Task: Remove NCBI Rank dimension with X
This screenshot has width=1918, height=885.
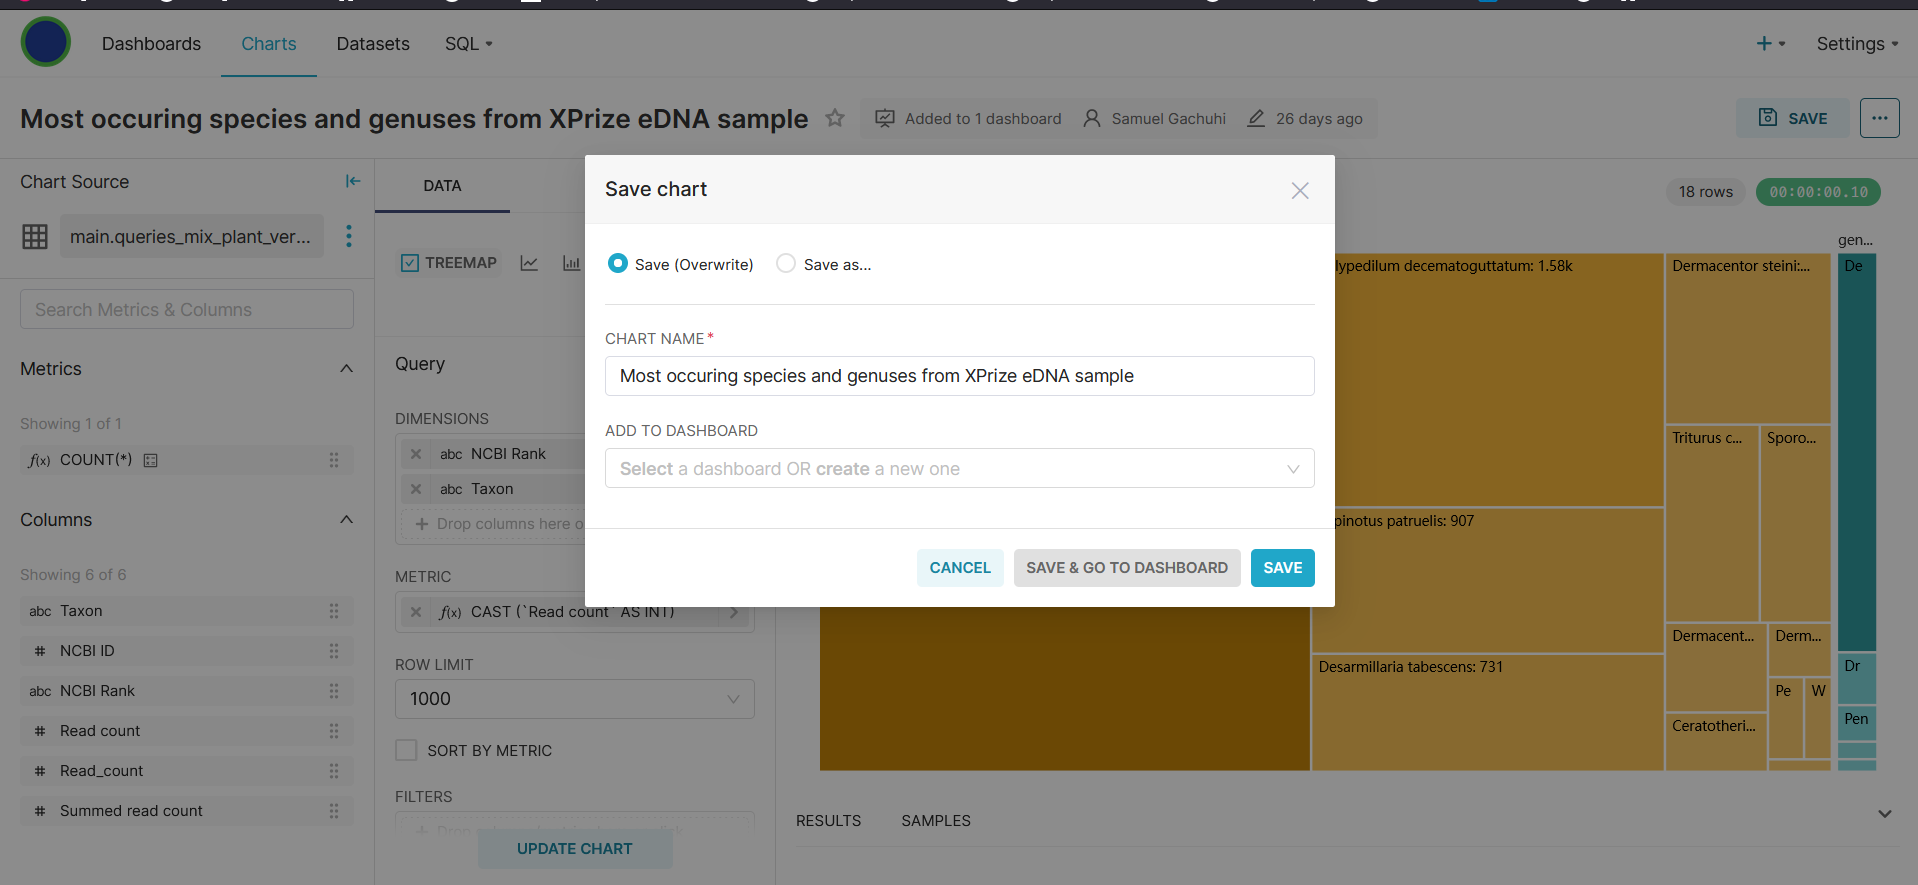Action: point(416,454)
